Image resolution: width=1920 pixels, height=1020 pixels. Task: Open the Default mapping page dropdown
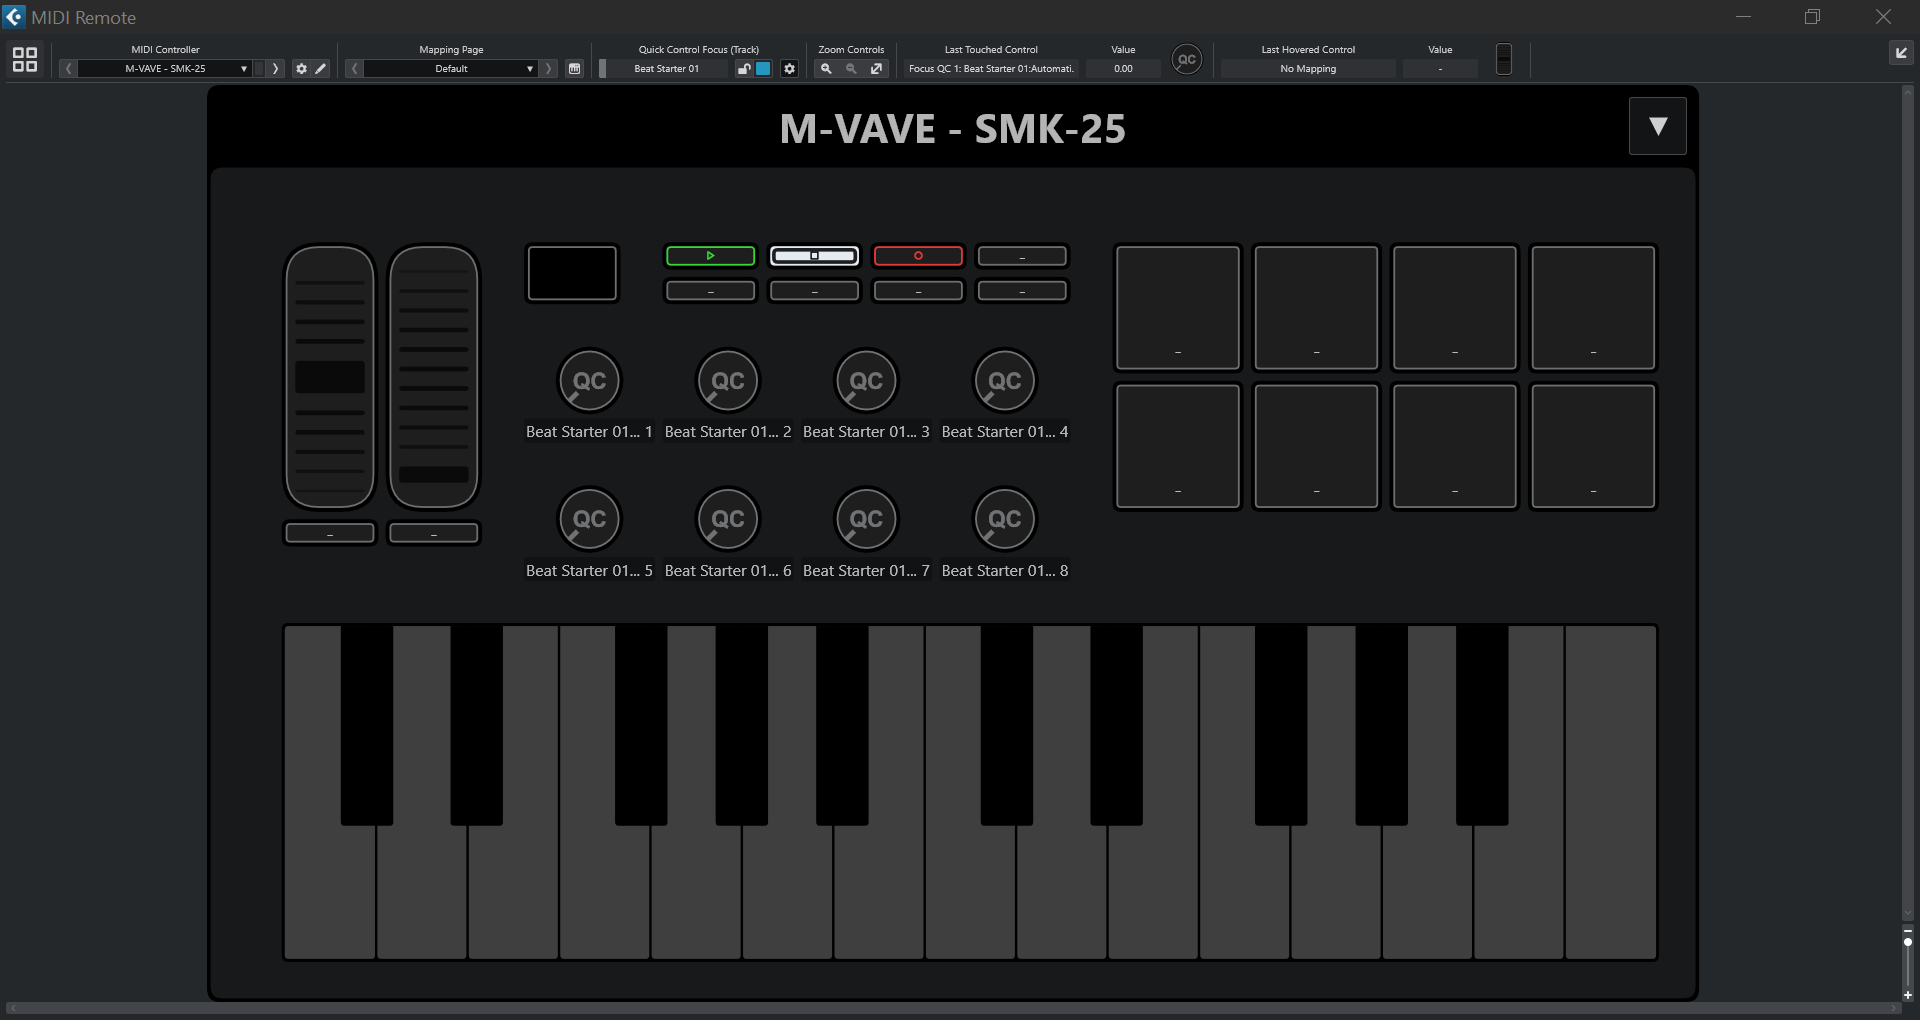pos(451,69)
